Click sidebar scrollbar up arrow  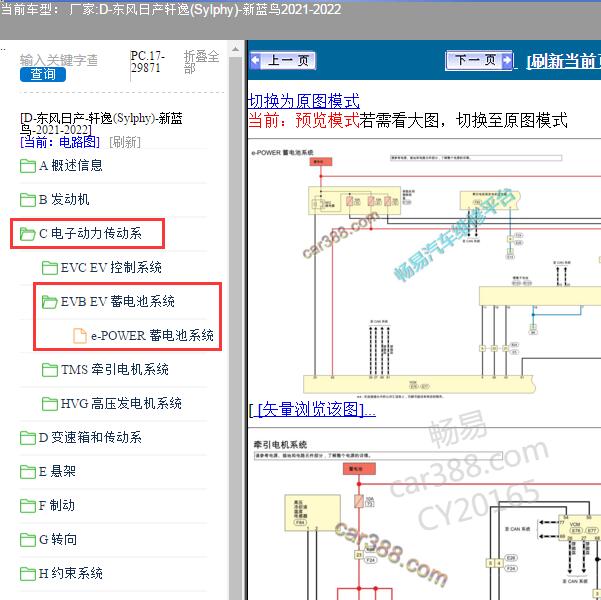point(235,49)
